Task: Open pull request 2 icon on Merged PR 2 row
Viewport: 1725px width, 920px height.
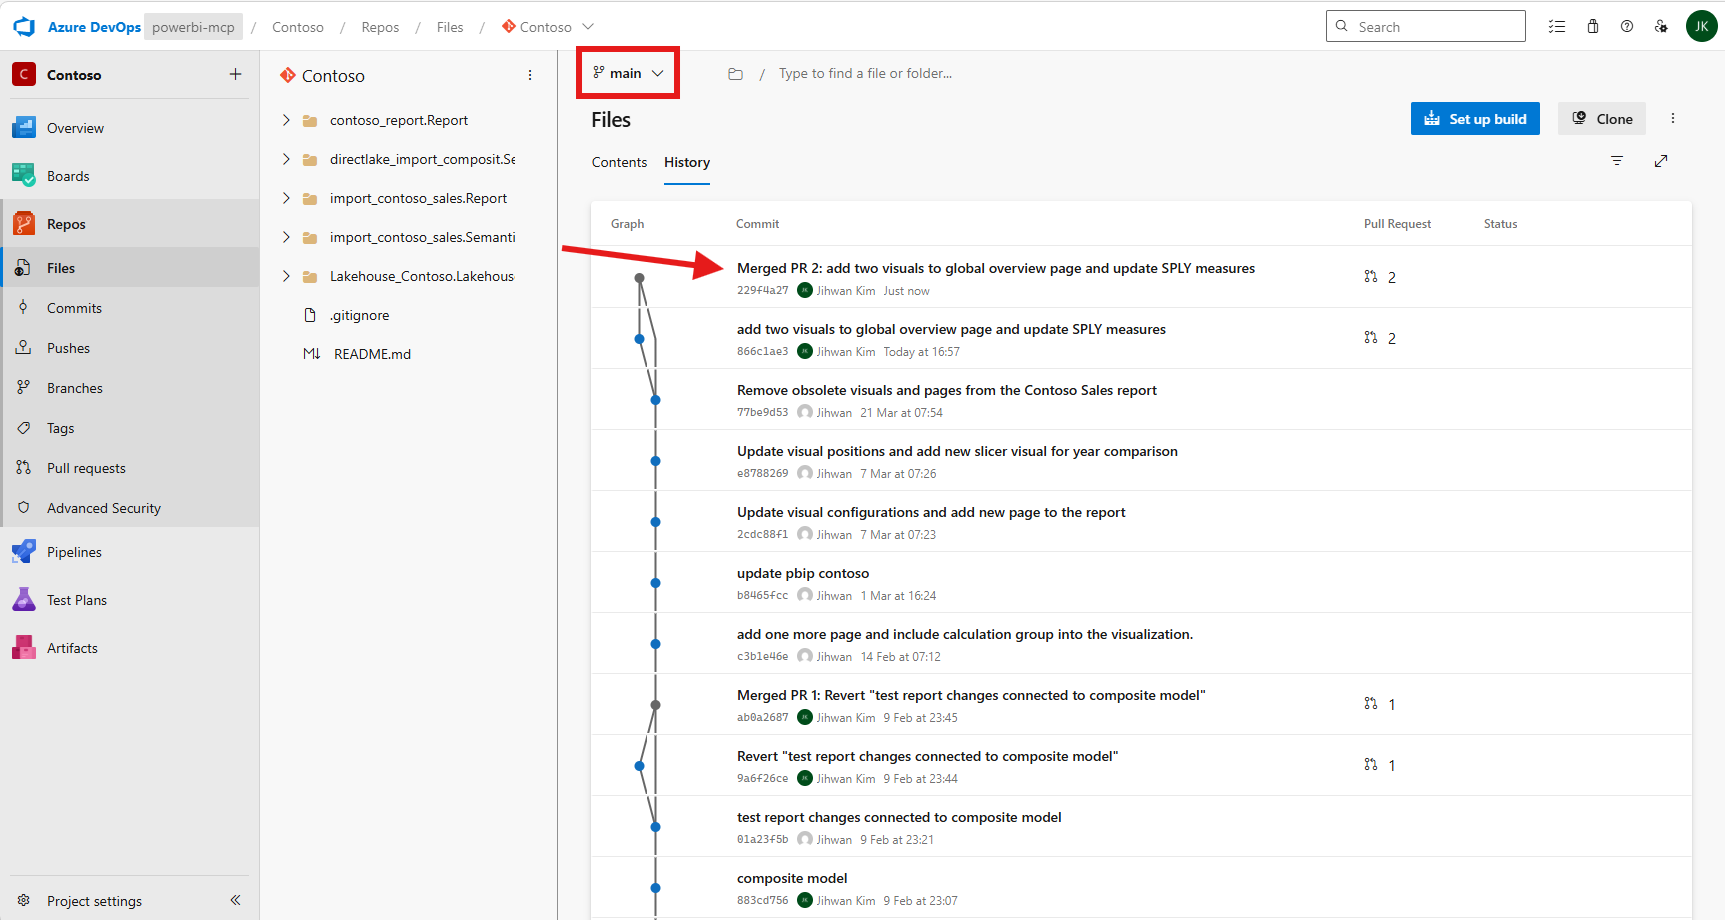Action: (1371, 276)
